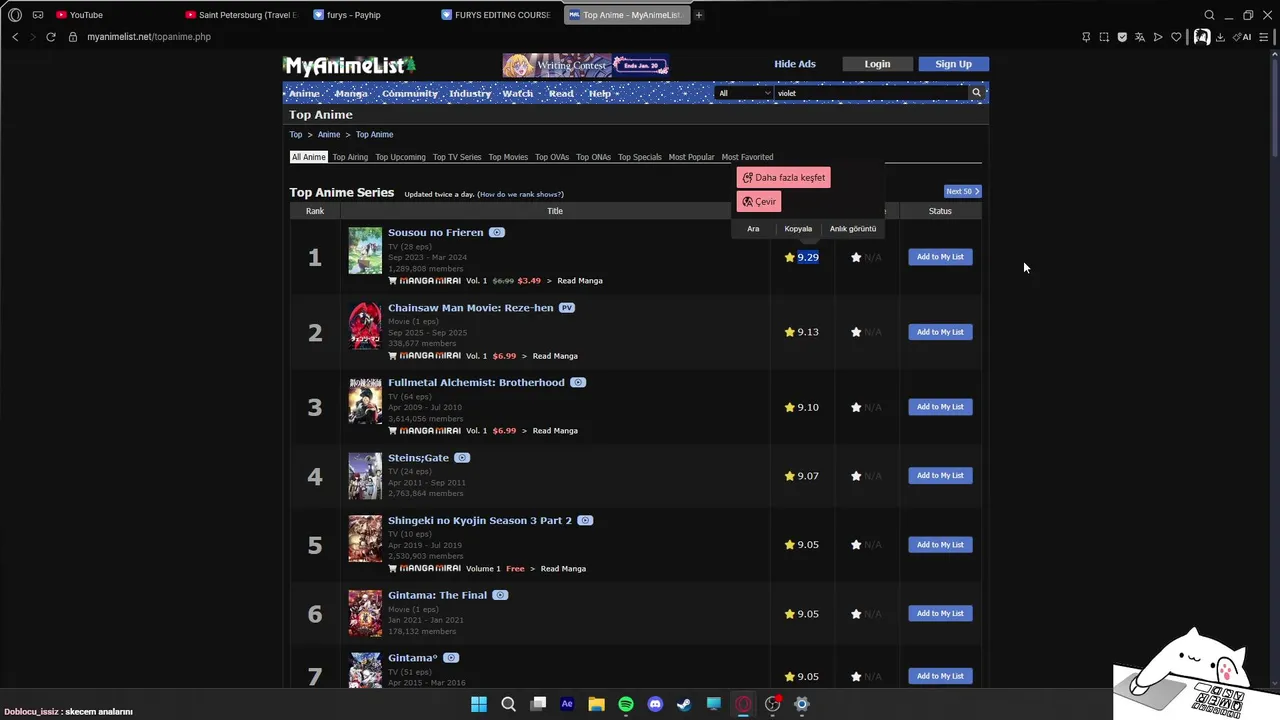Open the translate page icon
The width and height of the screenshot is (1280, 720).
click(x=1140, y=37)
